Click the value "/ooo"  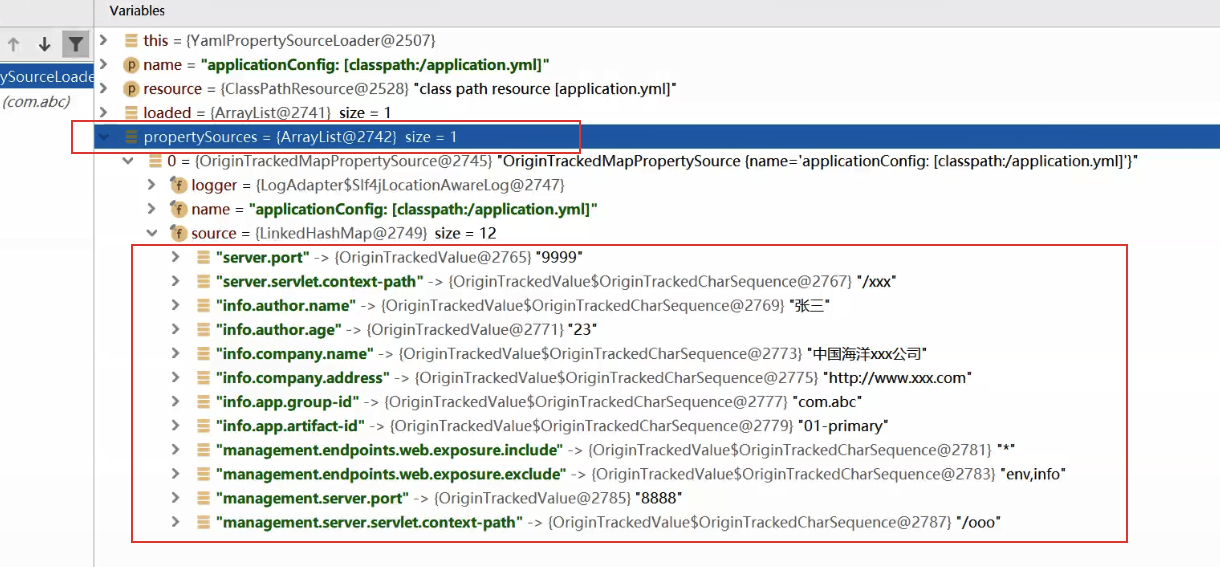coord(978,521)
